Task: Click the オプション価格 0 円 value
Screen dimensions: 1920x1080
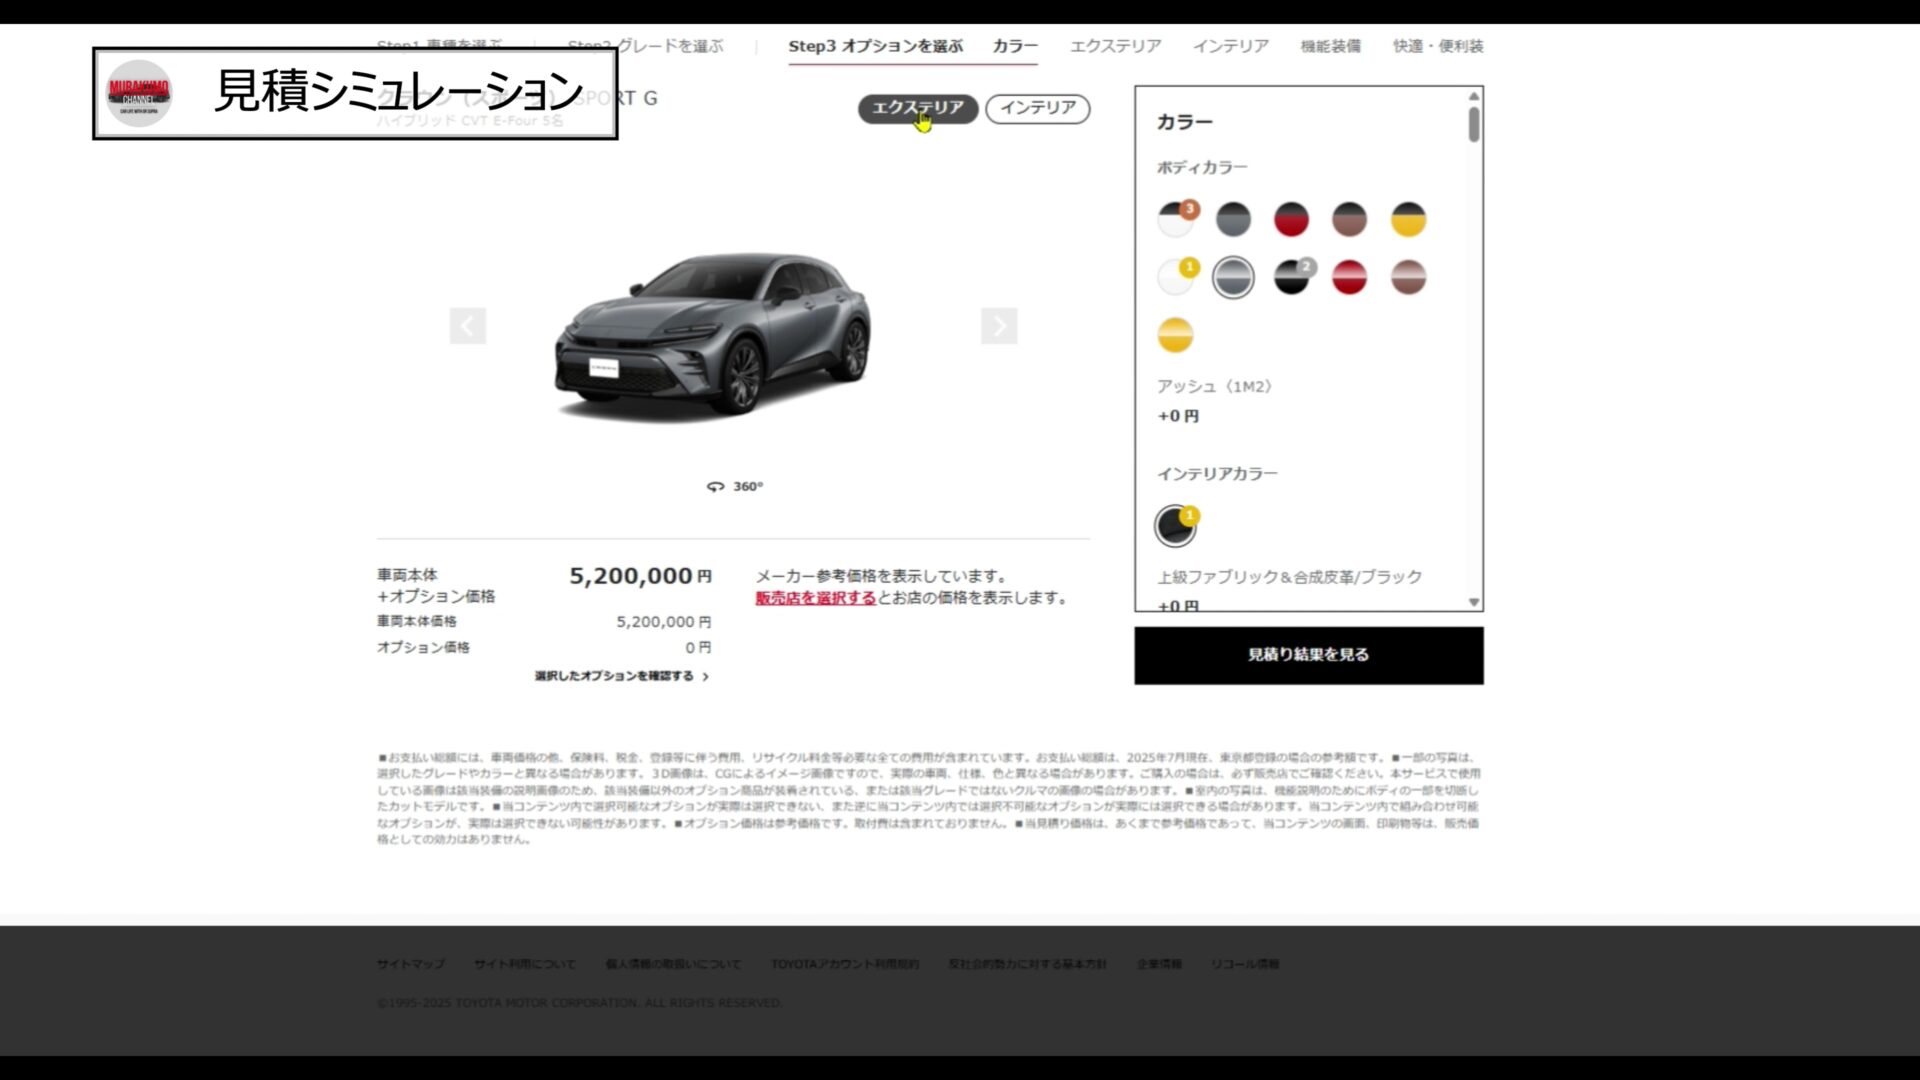Action: pos(698,648)
